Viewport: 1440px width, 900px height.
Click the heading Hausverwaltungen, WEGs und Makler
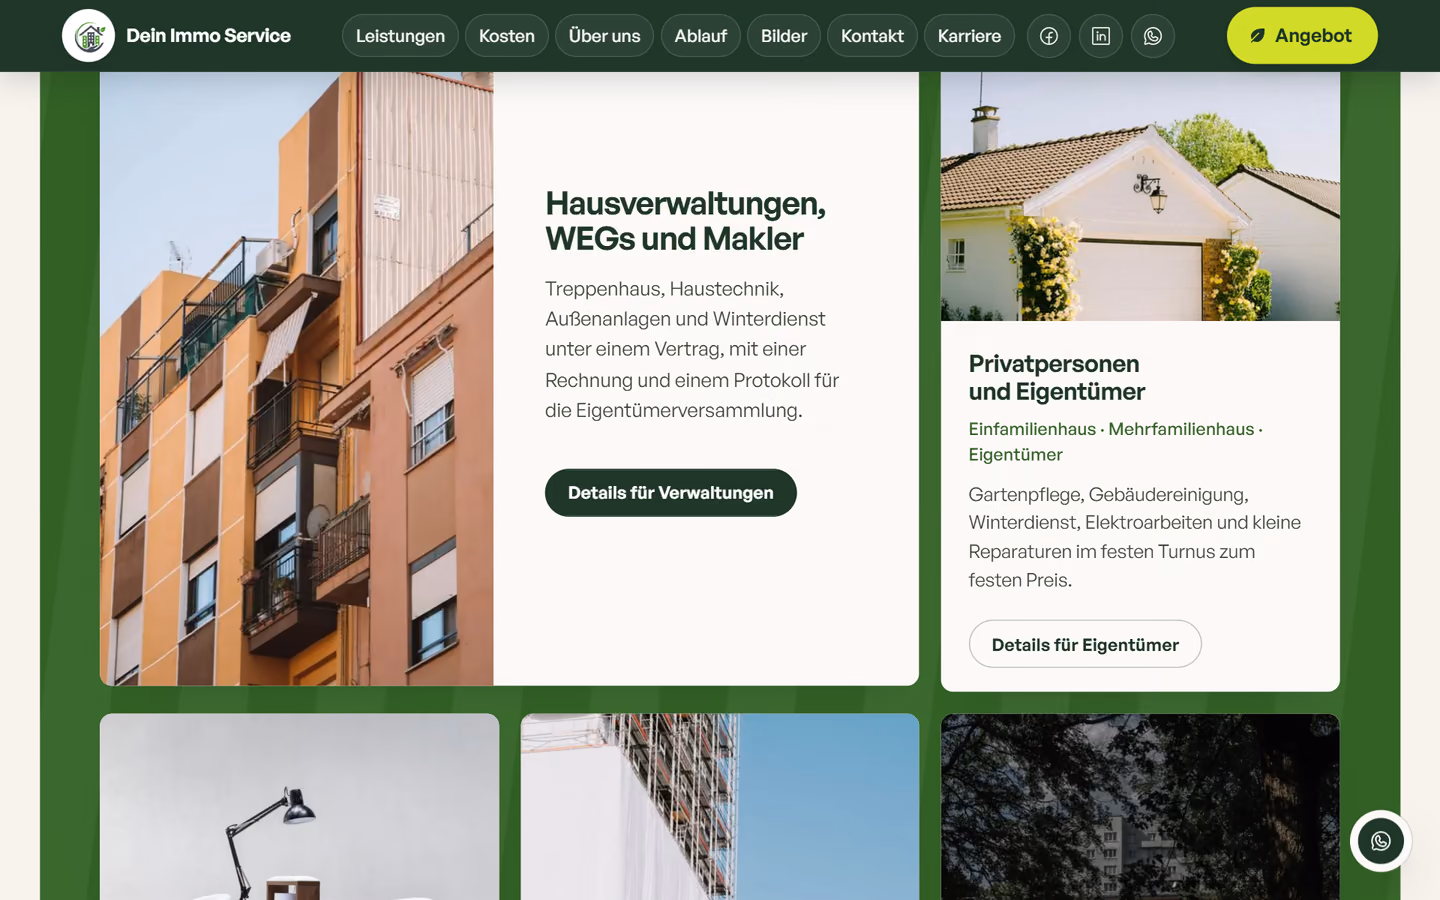point(686,221)
